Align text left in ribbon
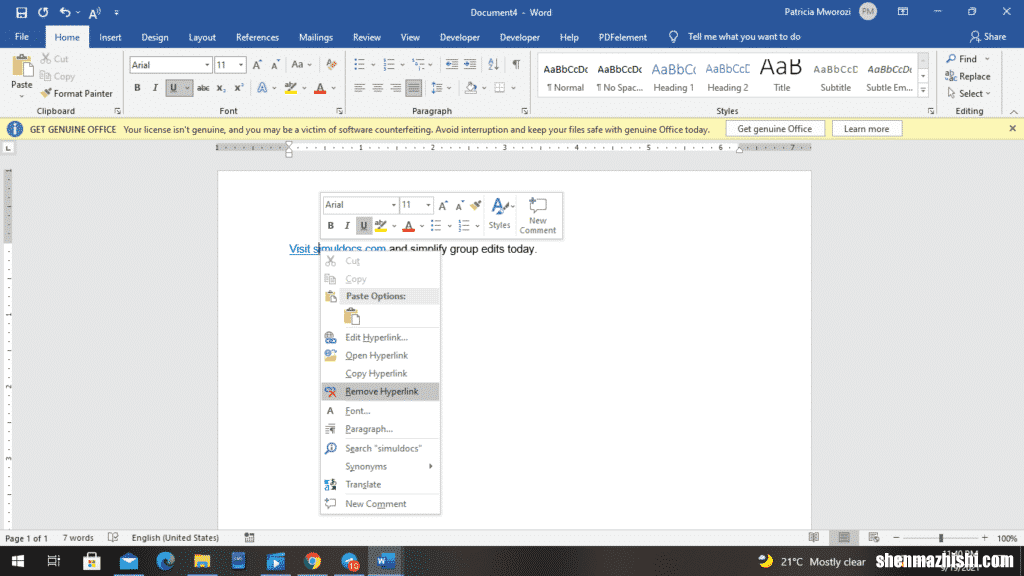Image resolution: width=1024 pixels, height=576 pixels. click(359, 88)
